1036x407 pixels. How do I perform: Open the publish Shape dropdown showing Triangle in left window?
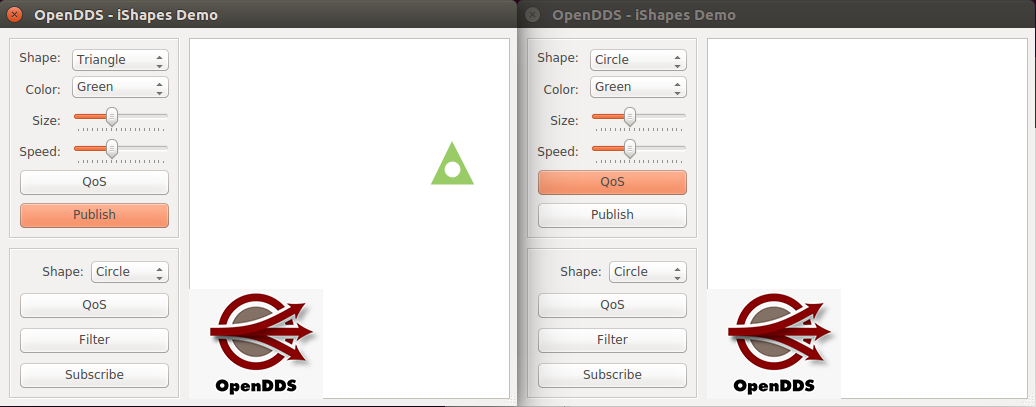click(120, 59)
